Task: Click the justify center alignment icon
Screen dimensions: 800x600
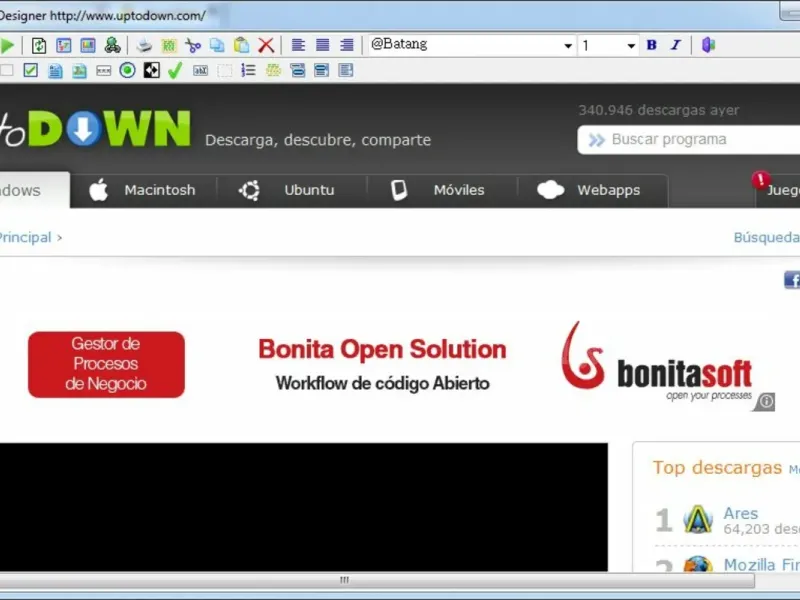Action: click(322, 45)
